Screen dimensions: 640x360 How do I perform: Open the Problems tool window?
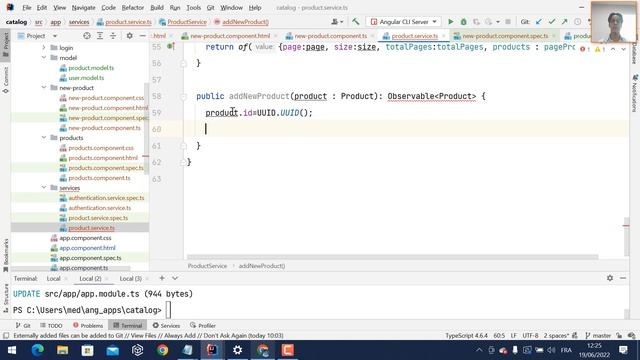point(88,325)
